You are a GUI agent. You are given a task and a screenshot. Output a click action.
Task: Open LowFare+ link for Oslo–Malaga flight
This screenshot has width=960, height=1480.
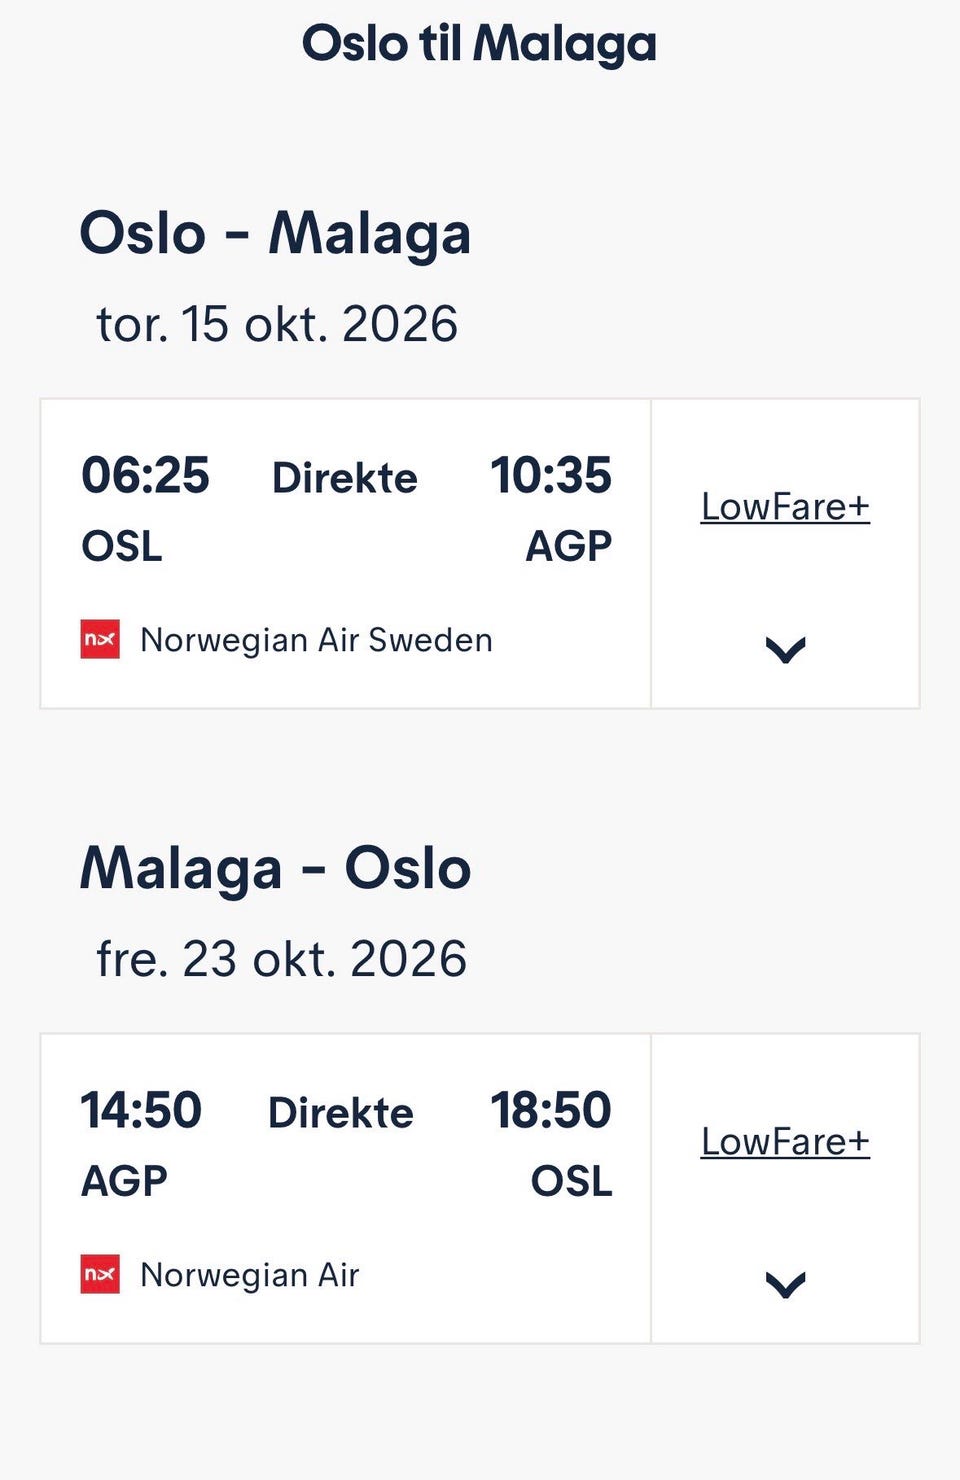pyautogui.click(x=785, y=507)
